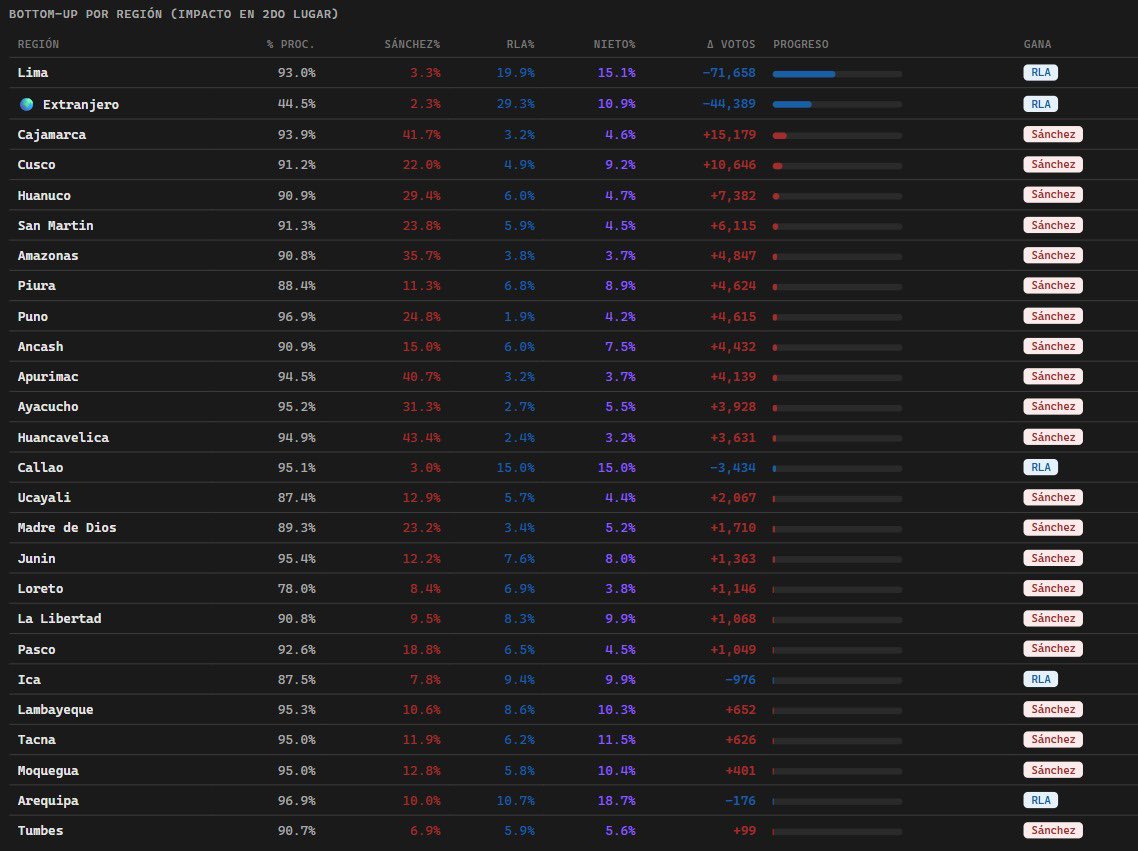Select the La Libertad region name

coord(60,619)
